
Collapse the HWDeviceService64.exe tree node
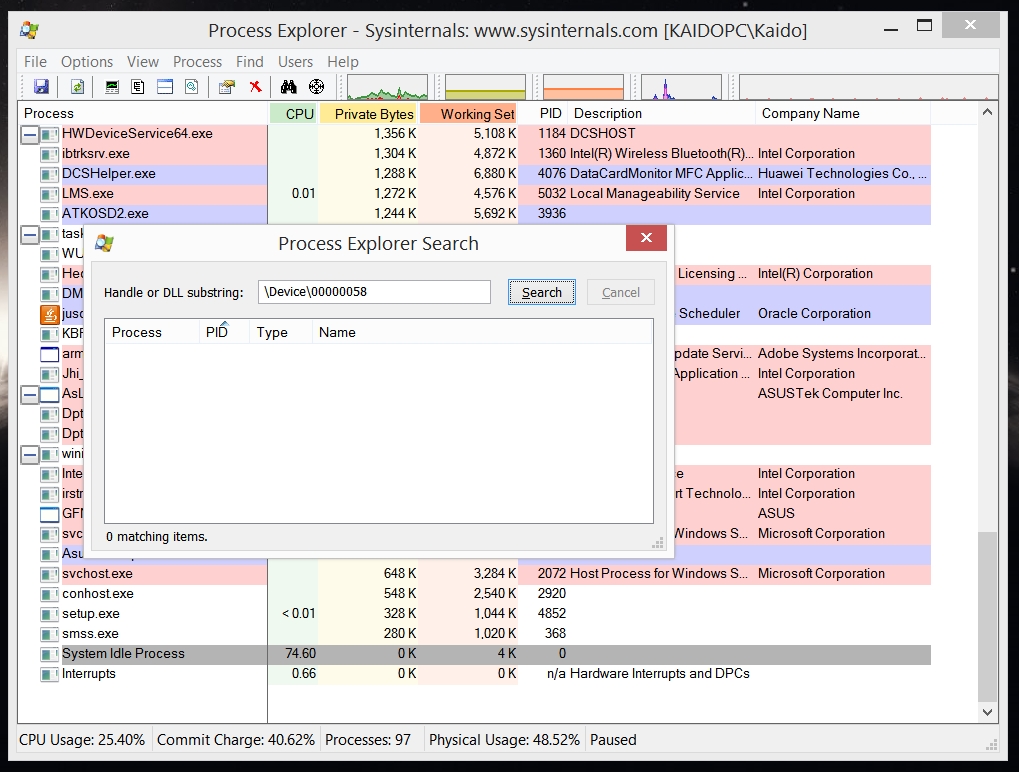pyautogui.click(x=29, y=135)
